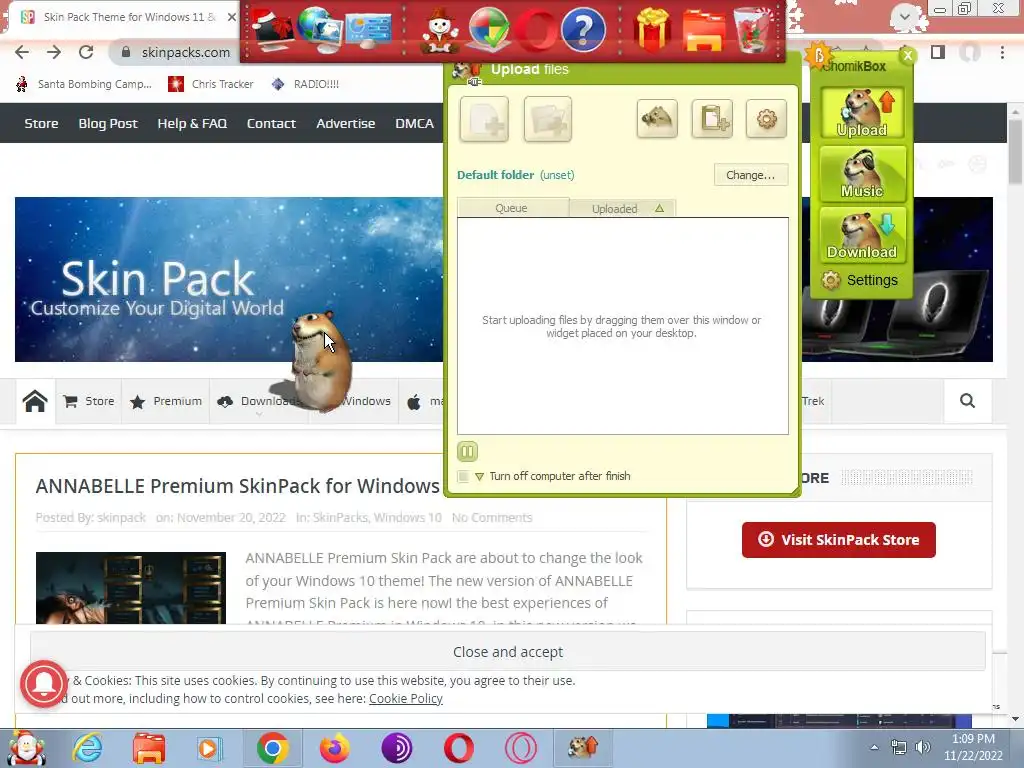Click the volume speaker tray icon

(922, 747)
